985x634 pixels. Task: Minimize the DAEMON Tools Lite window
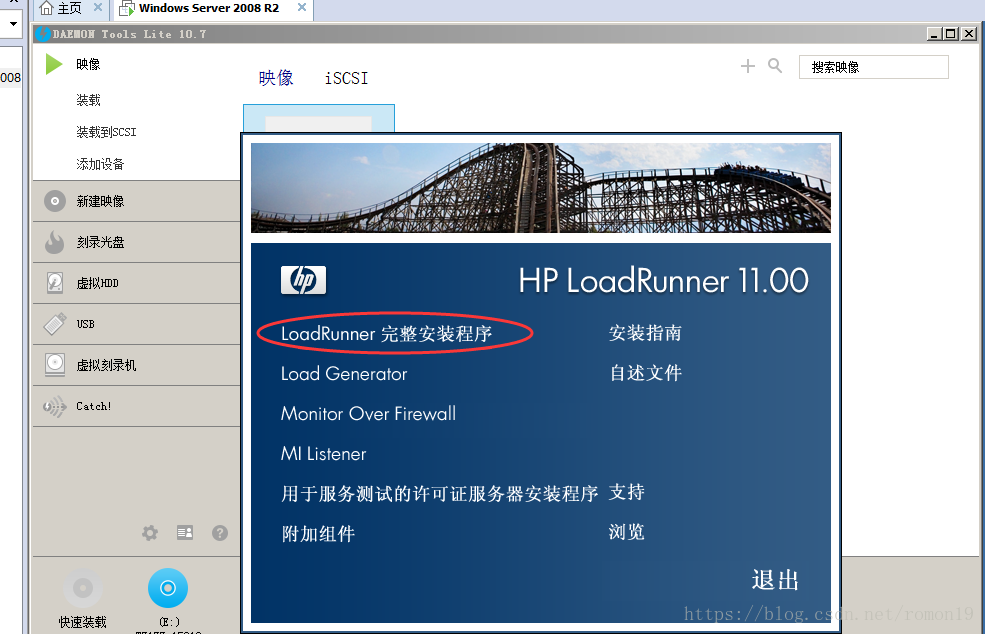click(934, 34)
